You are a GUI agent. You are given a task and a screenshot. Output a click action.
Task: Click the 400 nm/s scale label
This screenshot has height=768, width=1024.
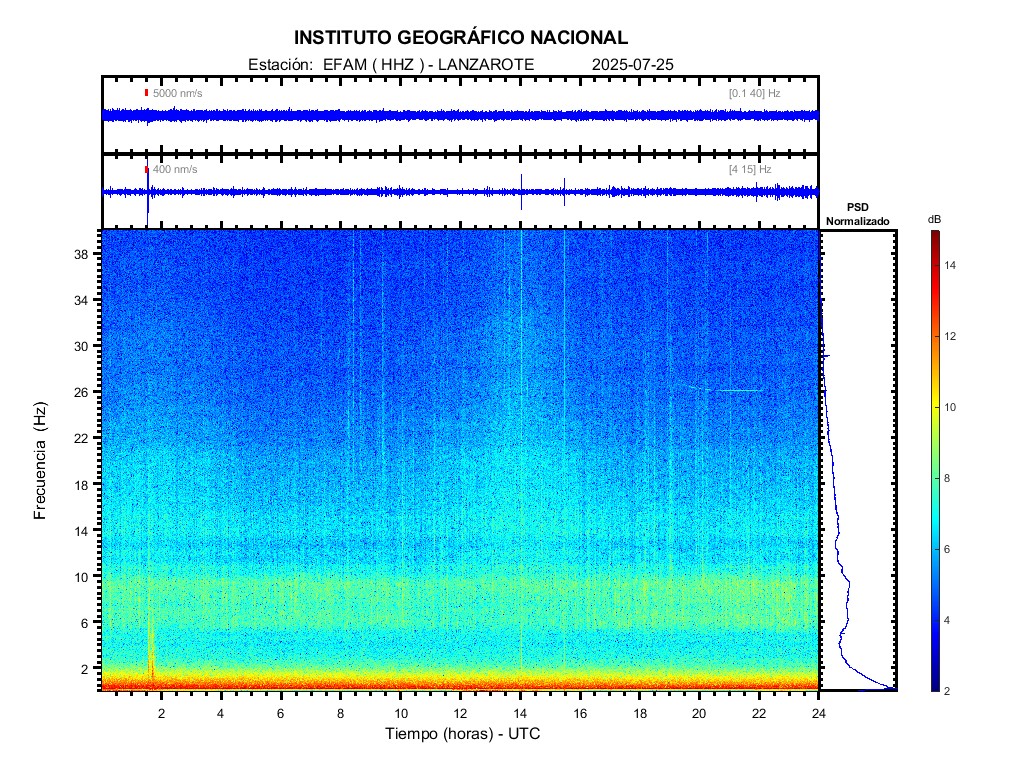coord(175,169)
